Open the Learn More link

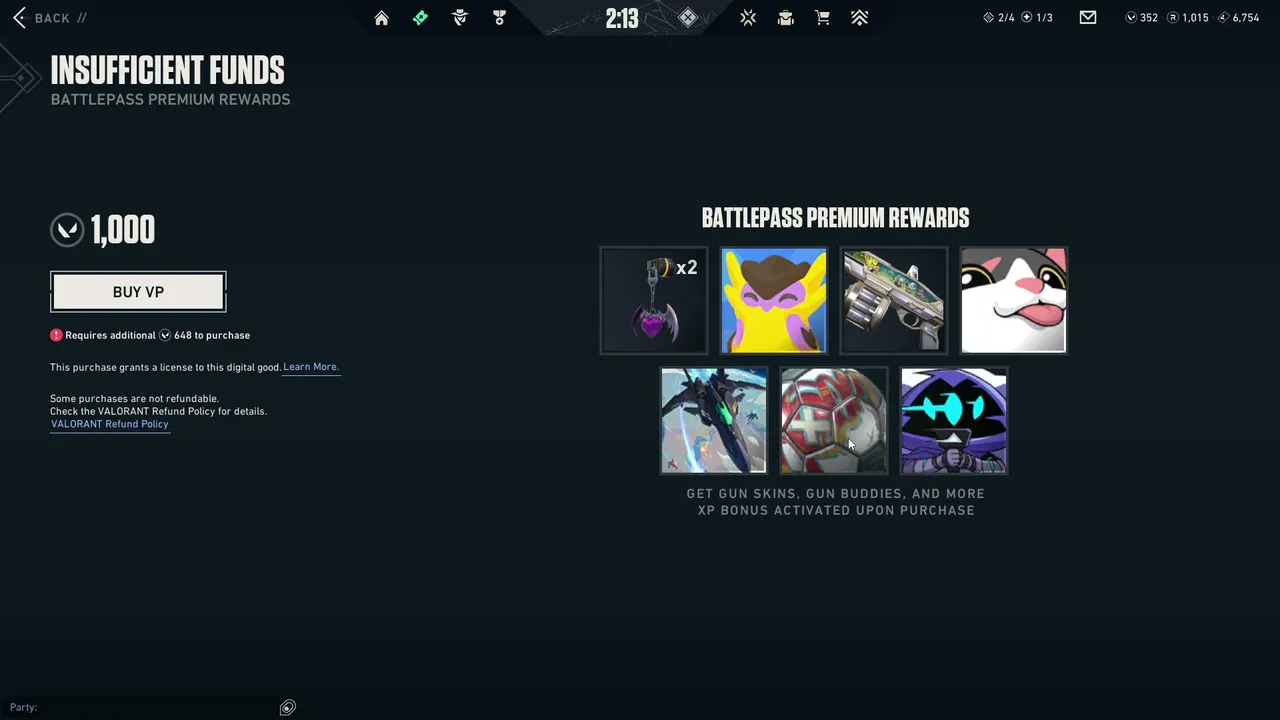click(x=311, y=367)
